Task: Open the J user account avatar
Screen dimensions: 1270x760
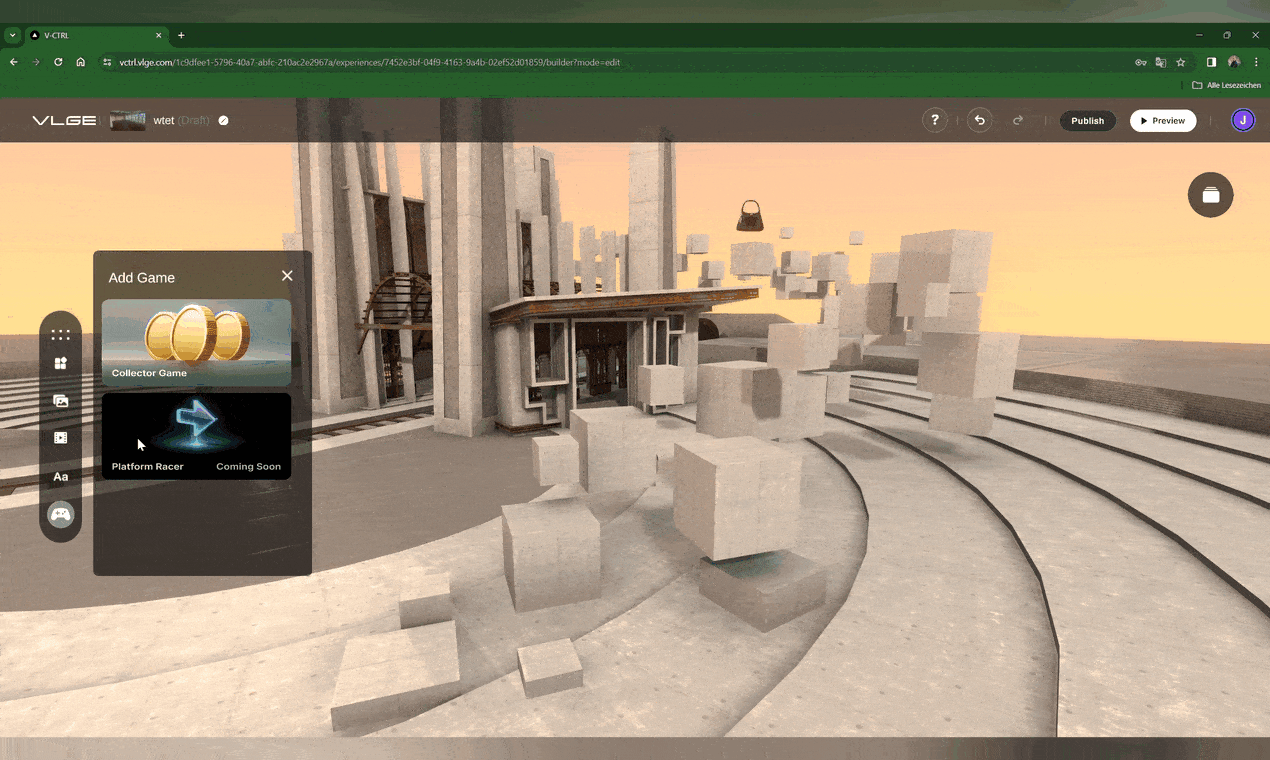Action: pyautogui.click(x=1243, y=120)
